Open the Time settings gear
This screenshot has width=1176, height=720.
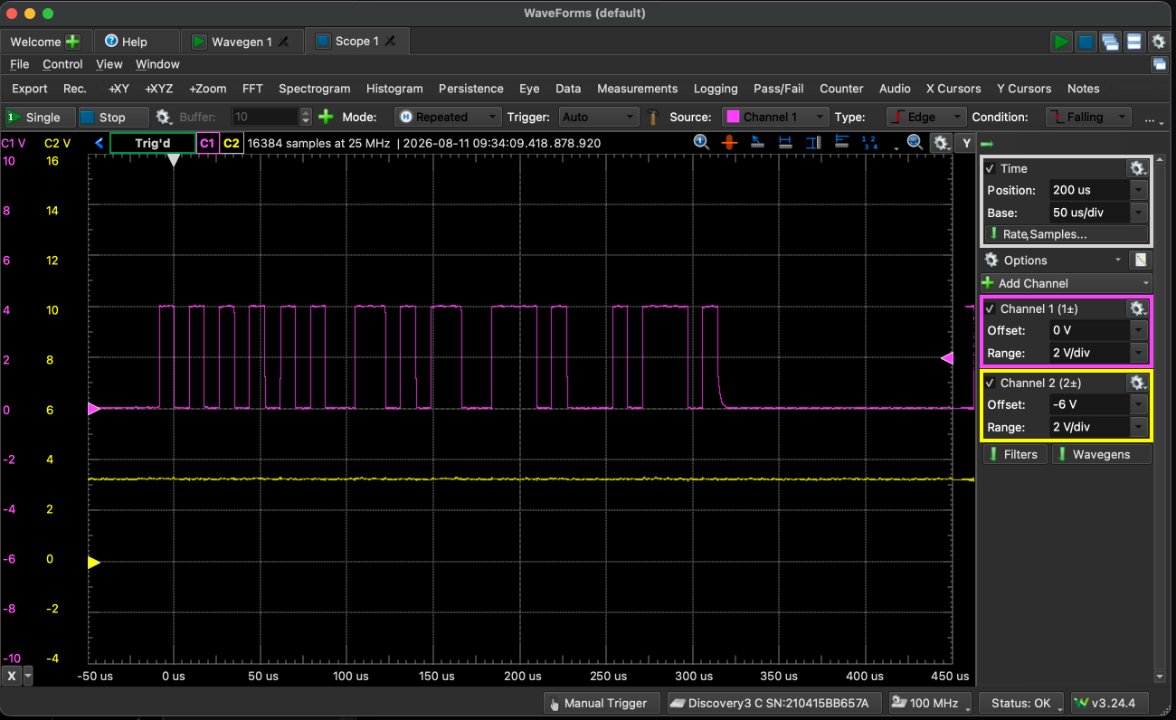[1137, 169]
